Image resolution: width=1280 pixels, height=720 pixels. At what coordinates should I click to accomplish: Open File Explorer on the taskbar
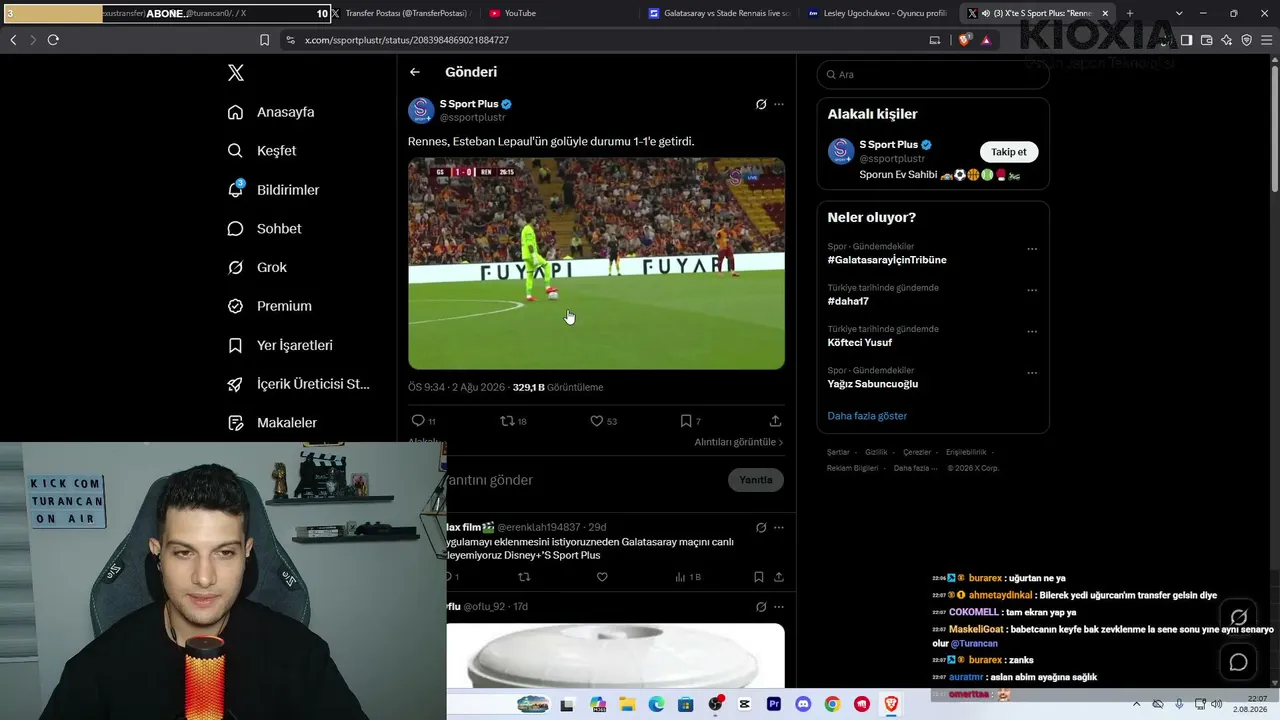(627, 705)
